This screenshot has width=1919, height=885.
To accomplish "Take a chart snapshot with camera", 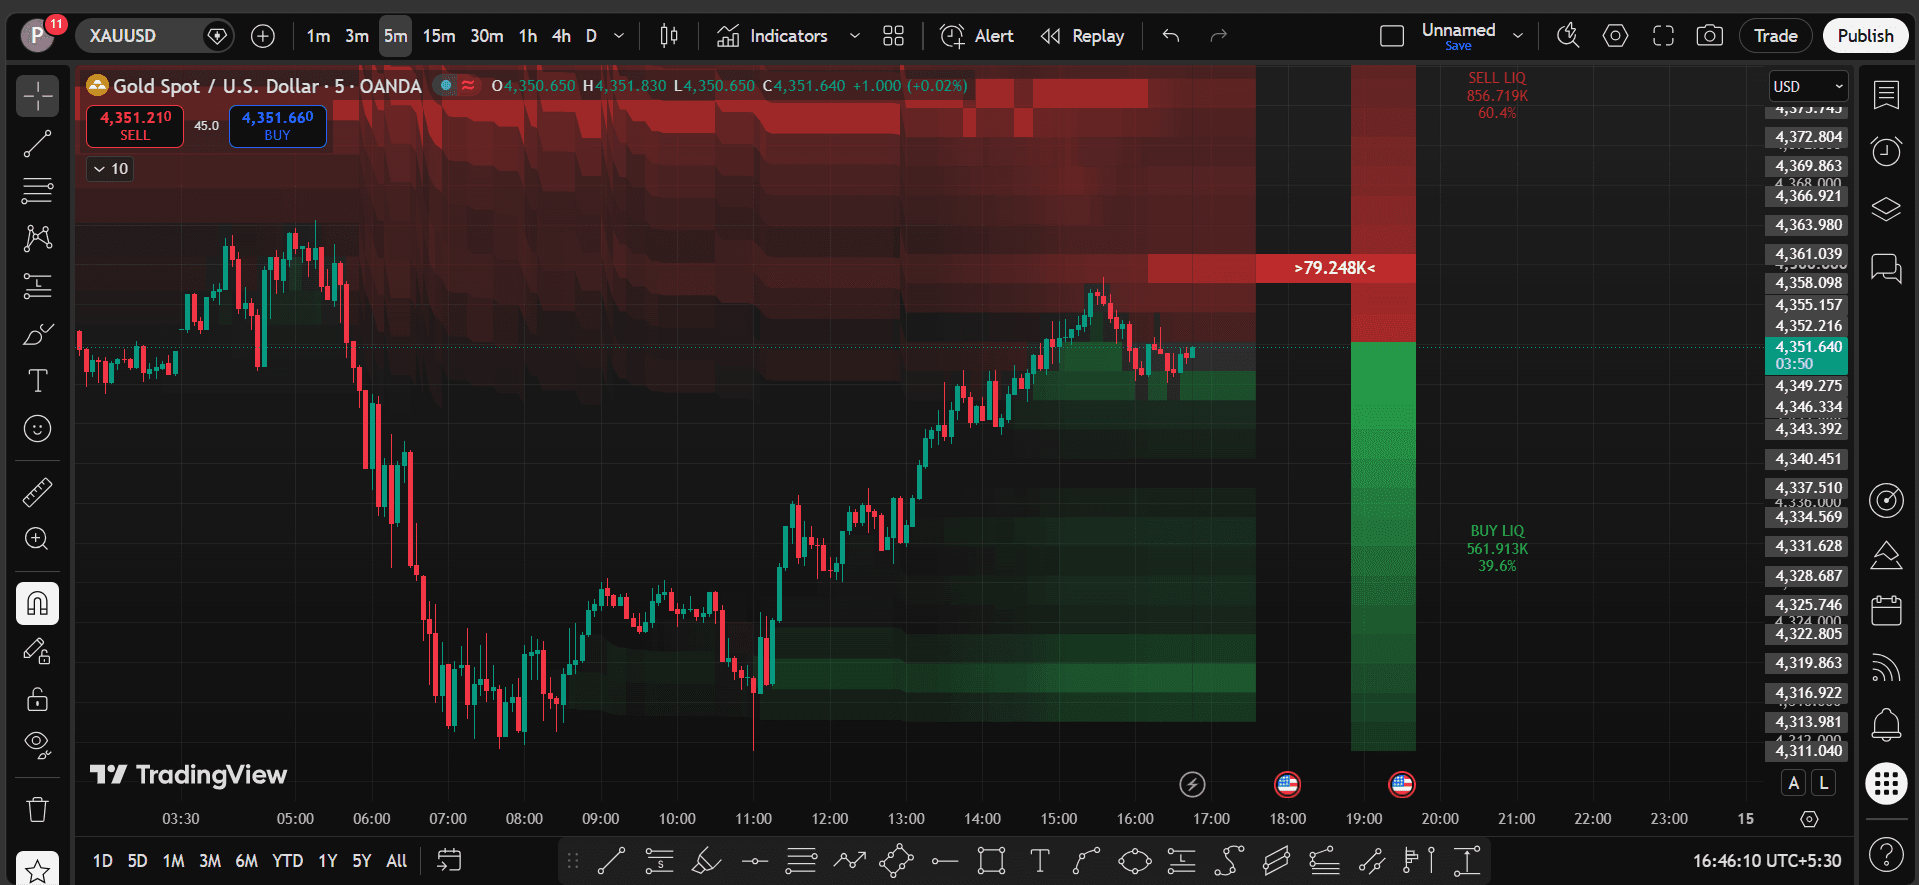I will point(1710,36).
